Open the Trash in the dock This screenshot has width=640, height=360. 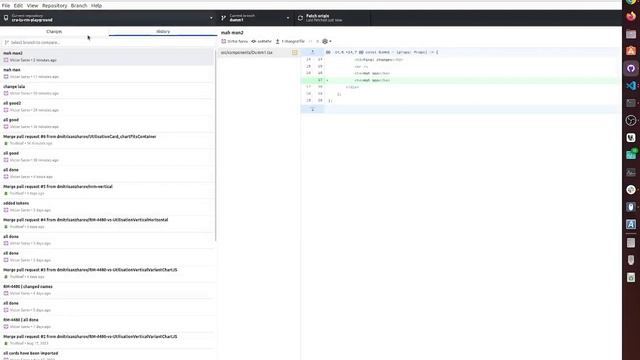click(x=631, y=278)
